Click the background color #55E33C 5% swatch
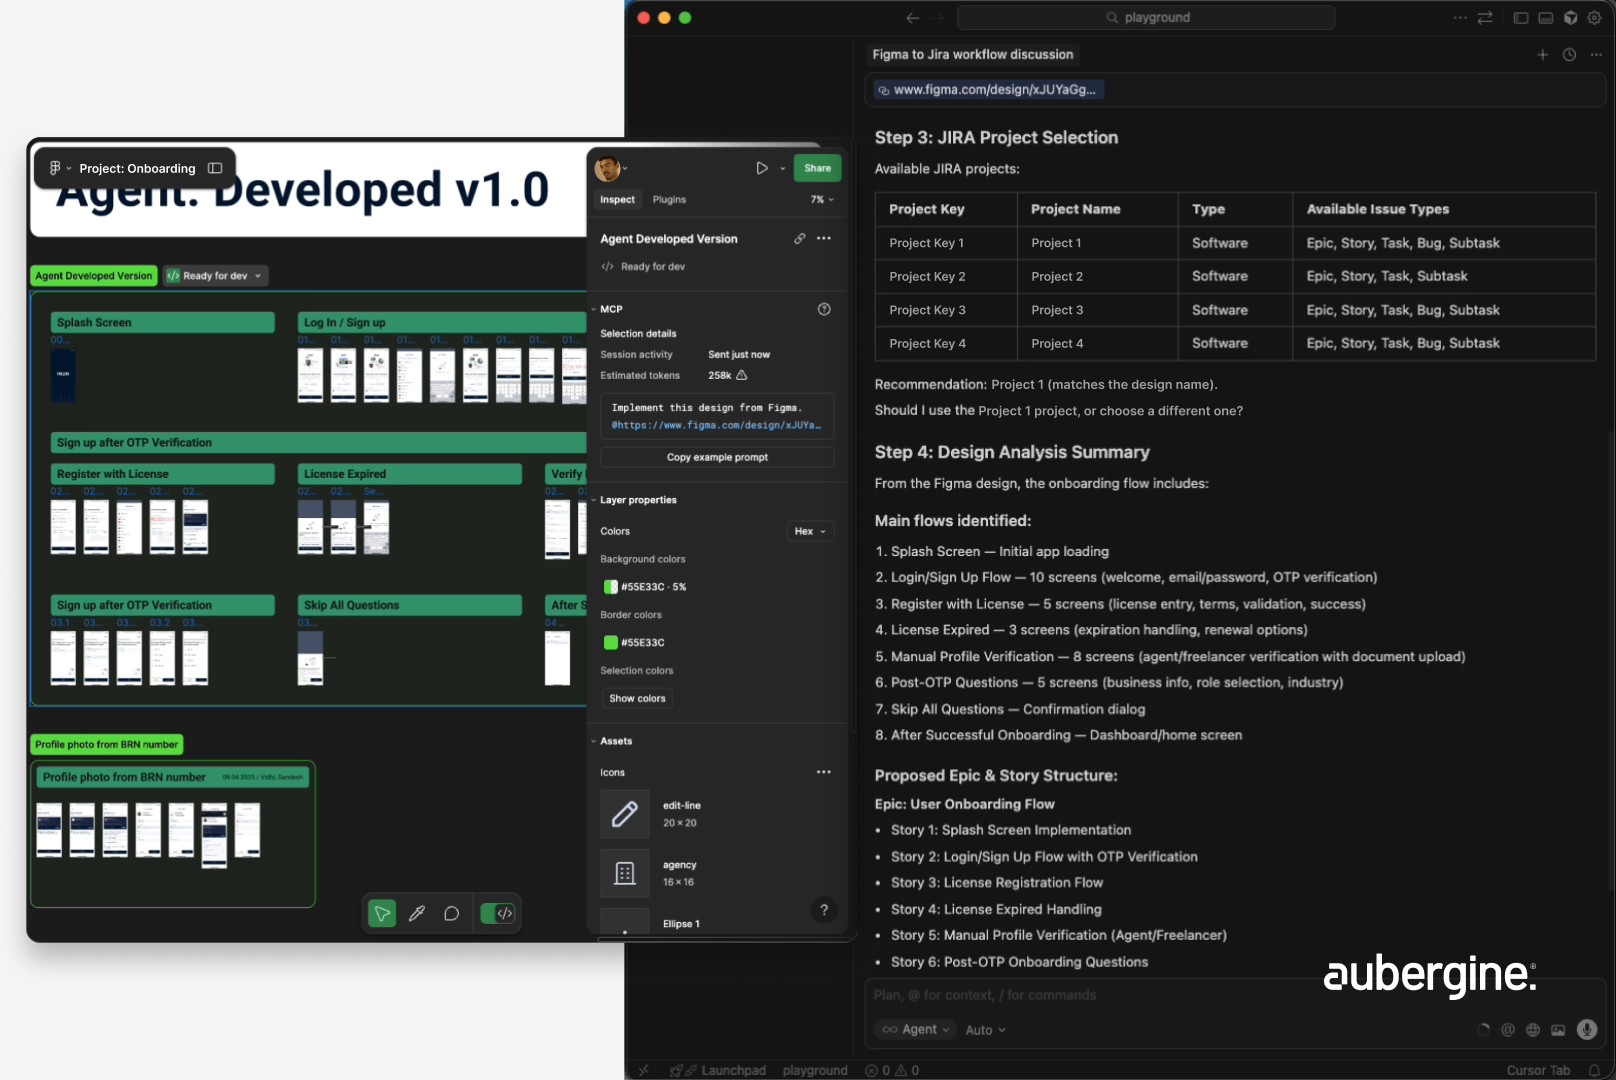The image size is (1616, 1080). [610, 587]
